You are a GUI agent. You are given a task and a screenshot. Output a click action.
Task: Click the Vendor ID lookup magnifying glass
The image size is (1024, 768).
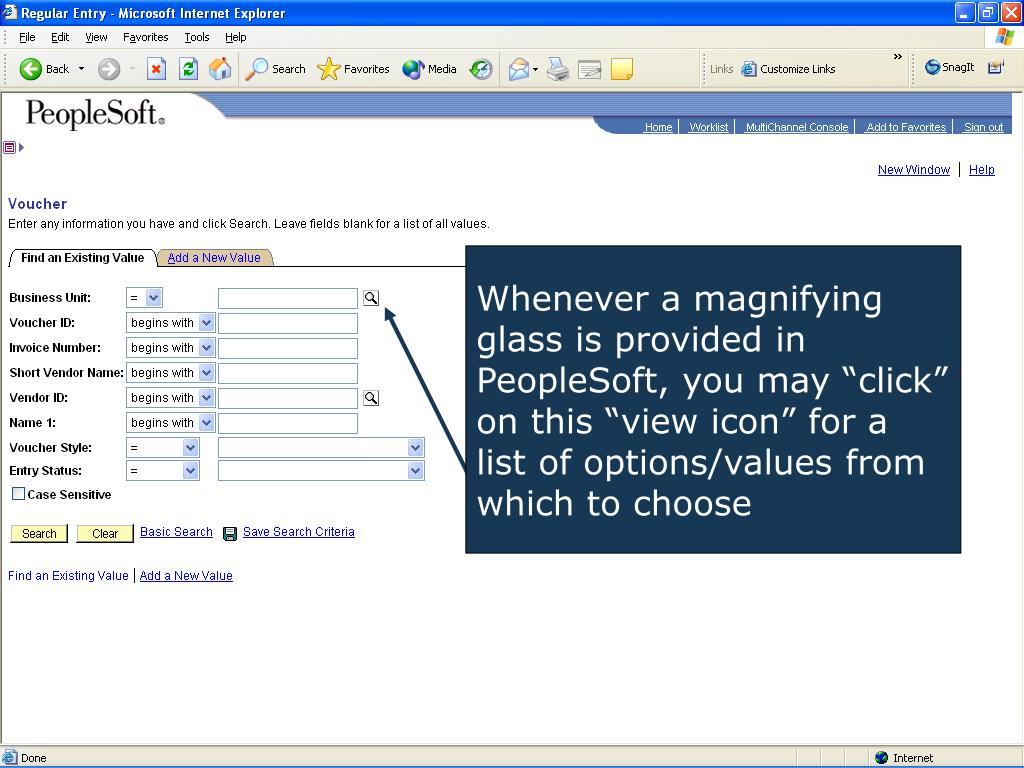coord(371,398)
